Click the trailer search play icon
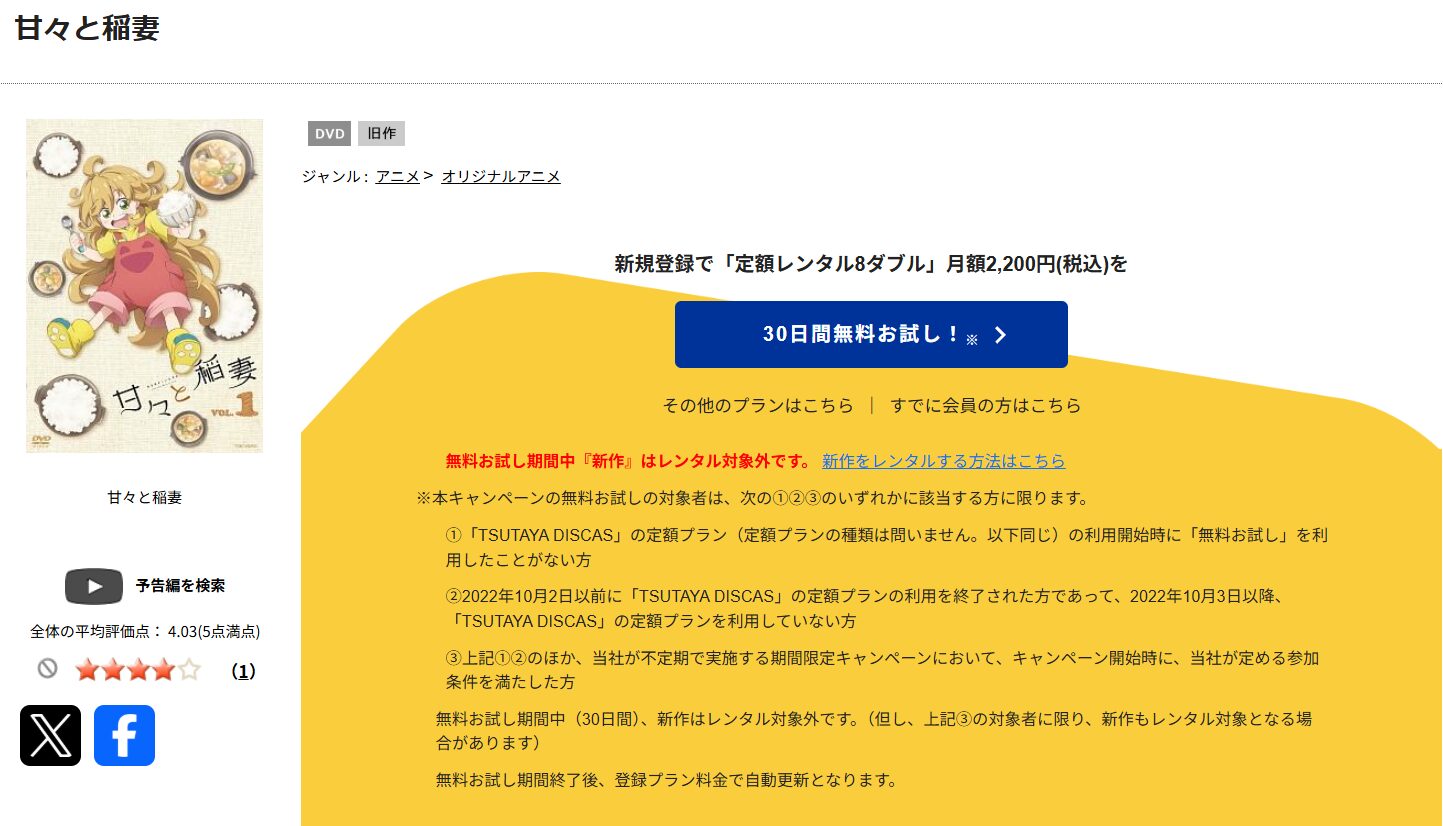1443x826 pixels. click(x=94, y=586)
